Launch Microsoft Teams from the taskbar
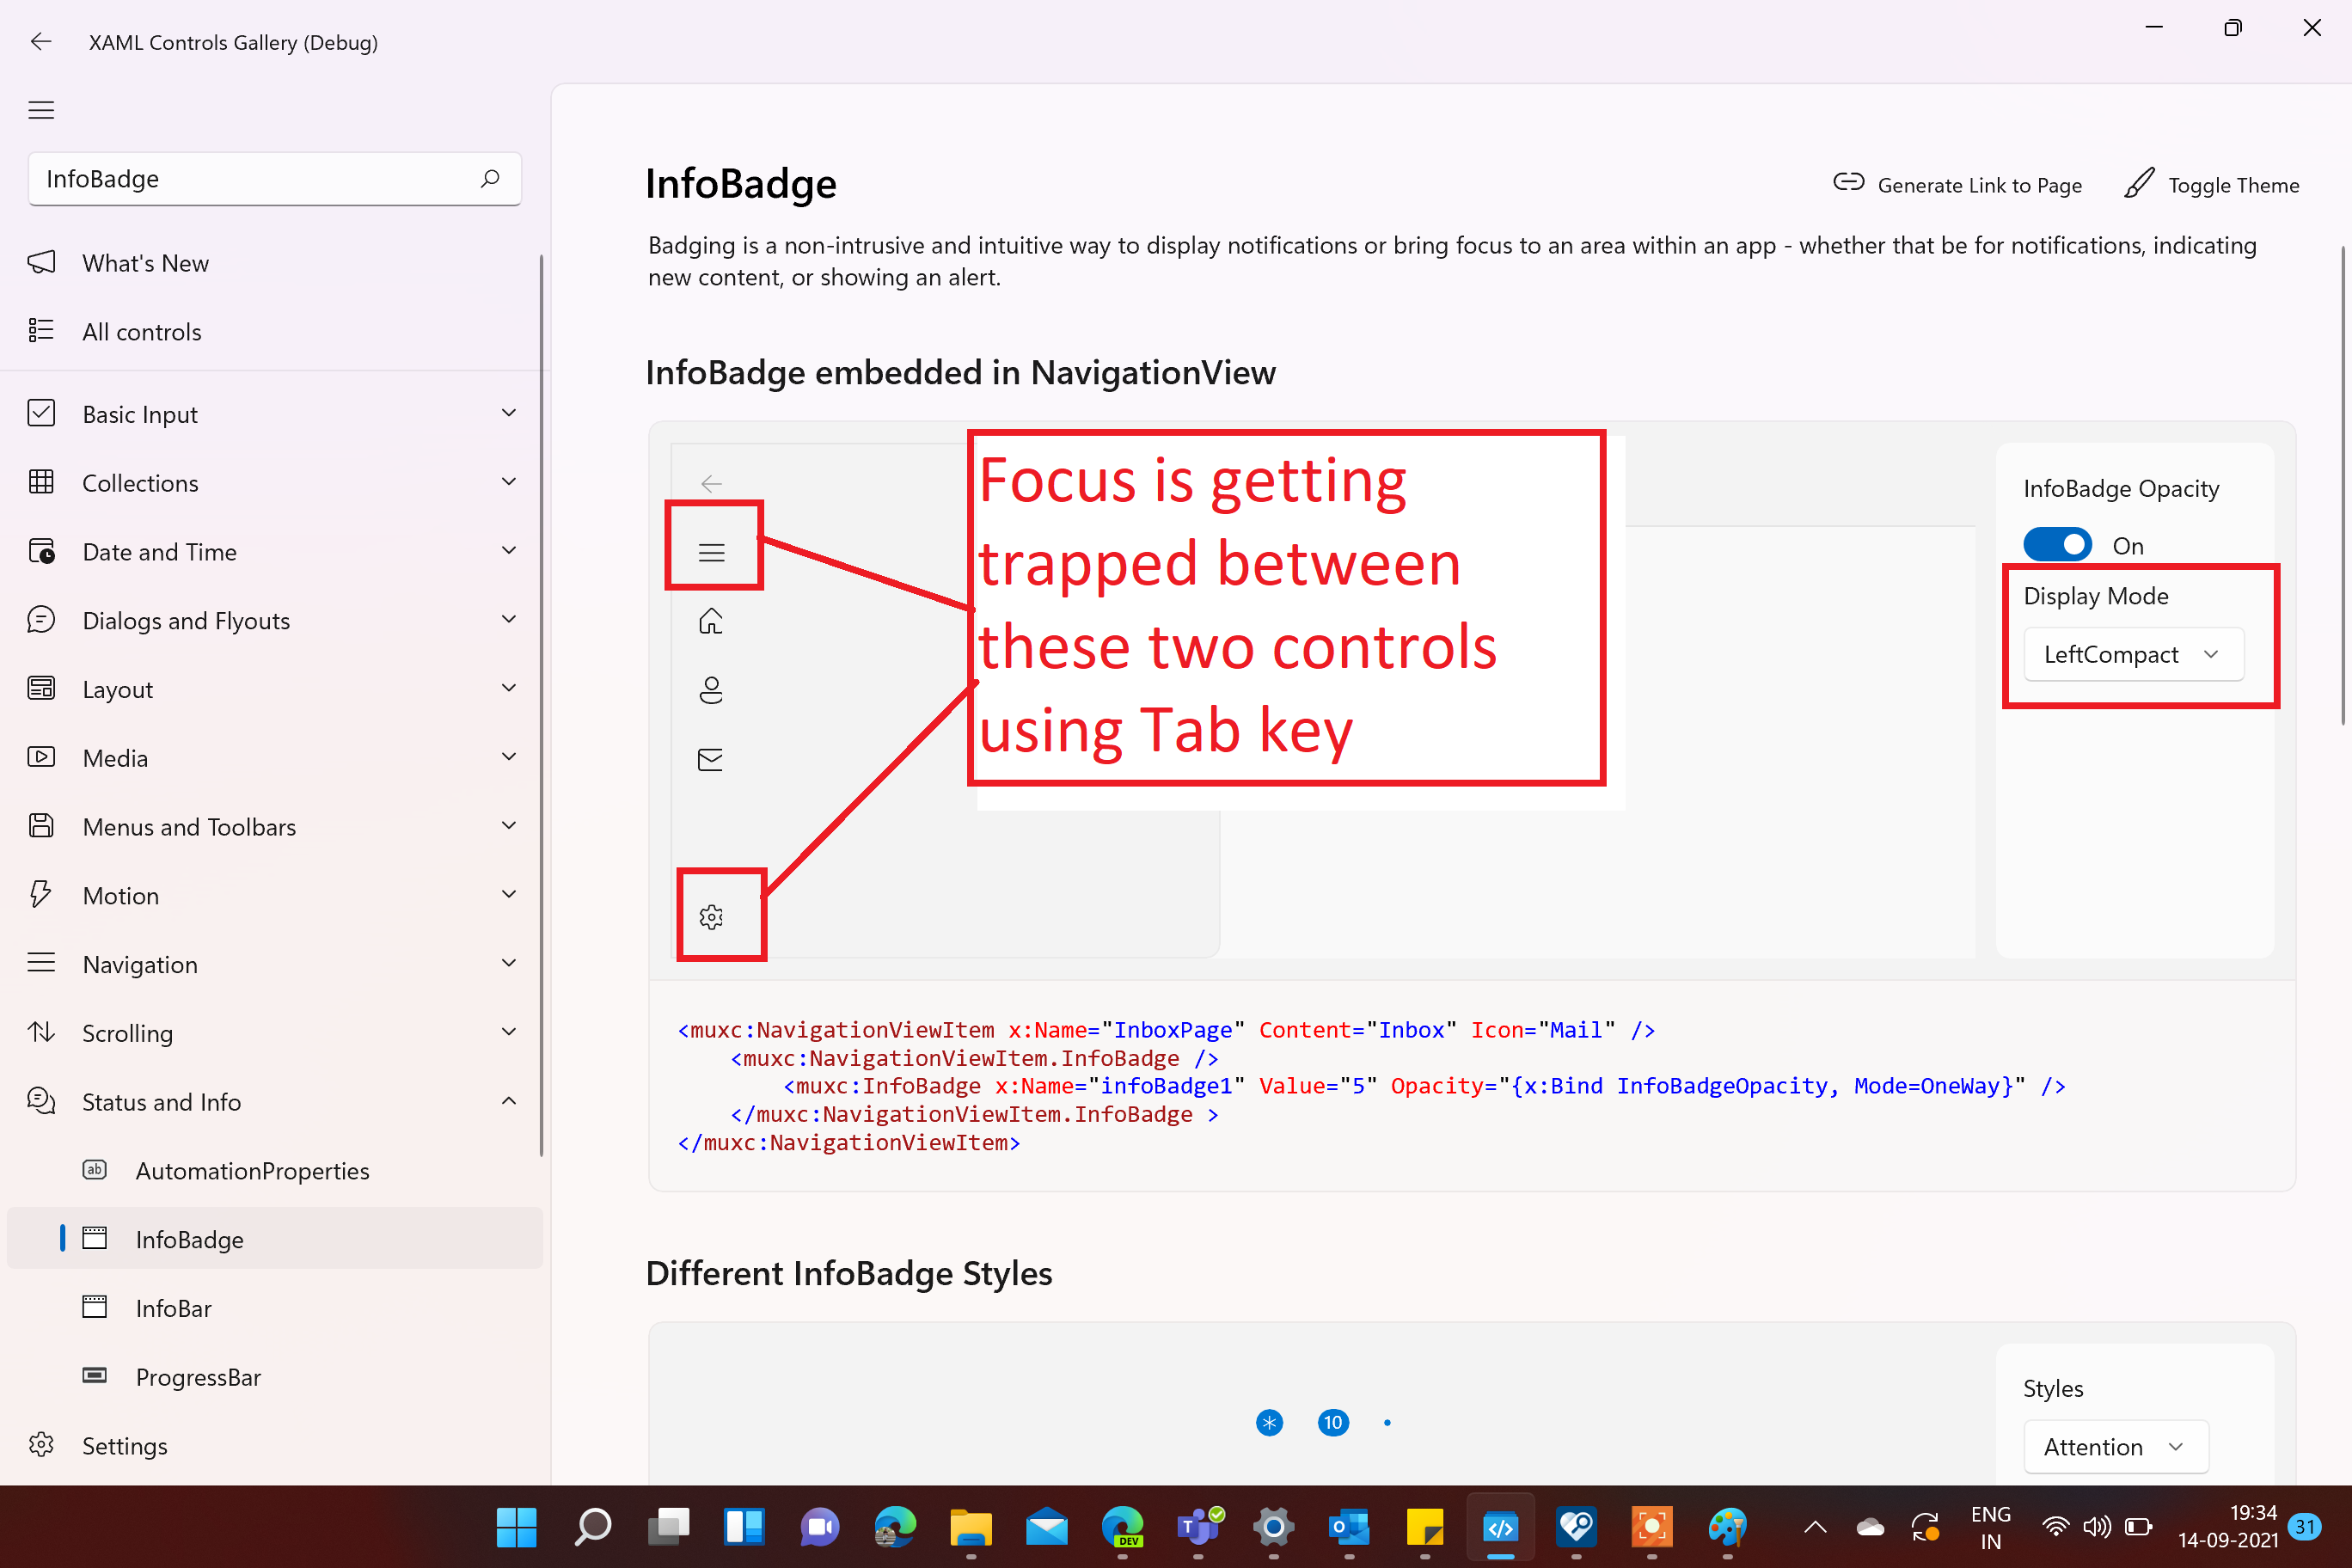 pos(1198,1527)
